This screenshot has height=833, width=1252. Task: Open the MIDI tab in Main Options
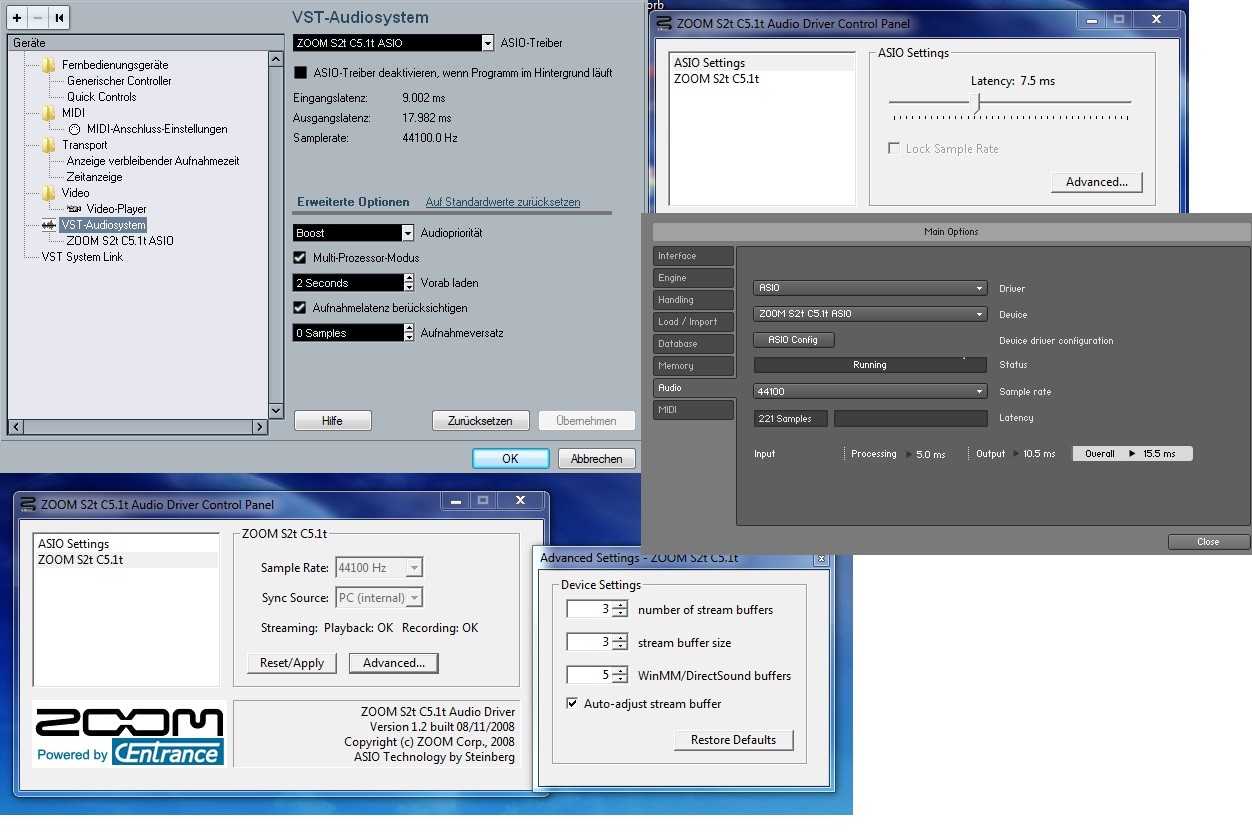click(x=693, y=410)
